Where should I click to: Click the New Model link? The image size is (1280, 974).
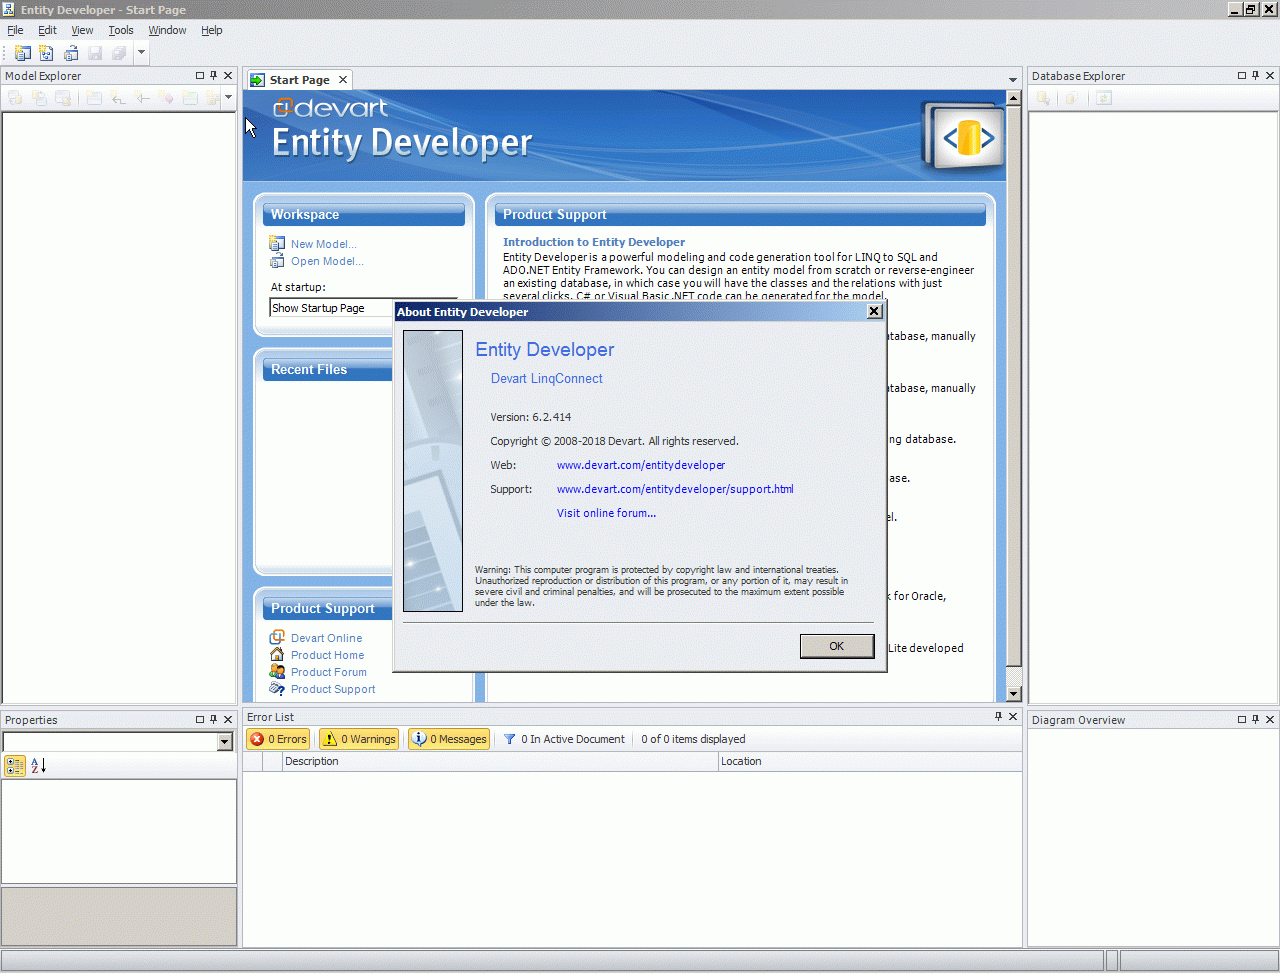click(x=323, y=244)
